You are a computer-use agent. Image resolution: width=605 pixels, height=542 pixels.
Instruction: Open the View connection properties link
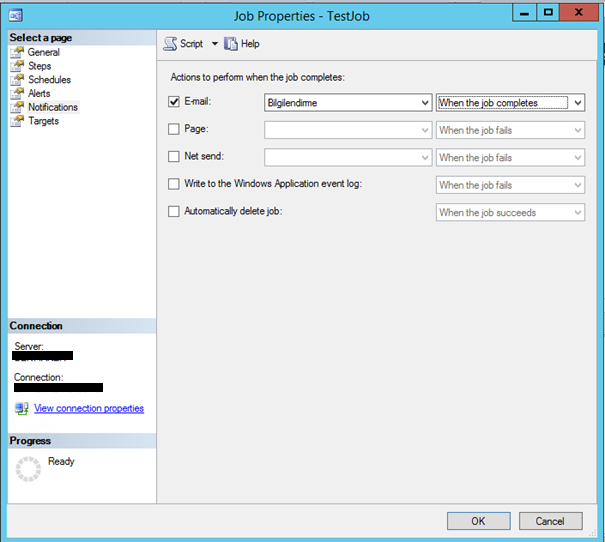coord(89,409)
